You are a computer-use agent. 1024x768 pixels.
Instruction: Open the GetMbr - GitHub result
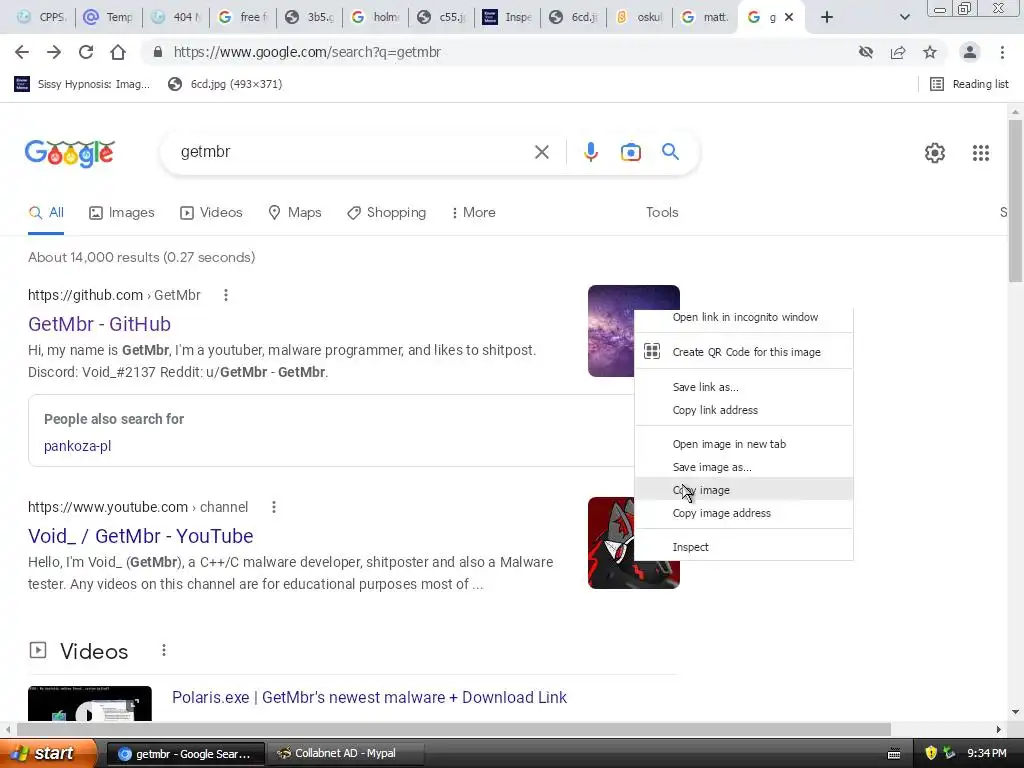click(99, 324)
